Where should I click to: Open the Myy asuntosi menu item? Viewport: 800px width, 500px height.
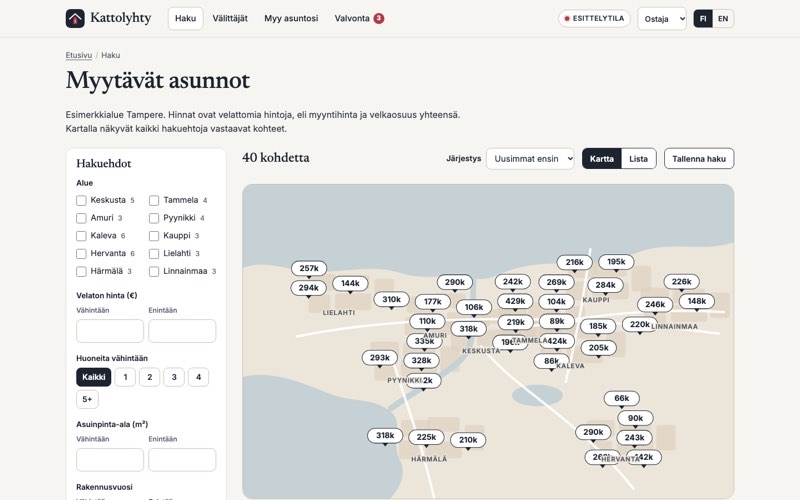291,18
